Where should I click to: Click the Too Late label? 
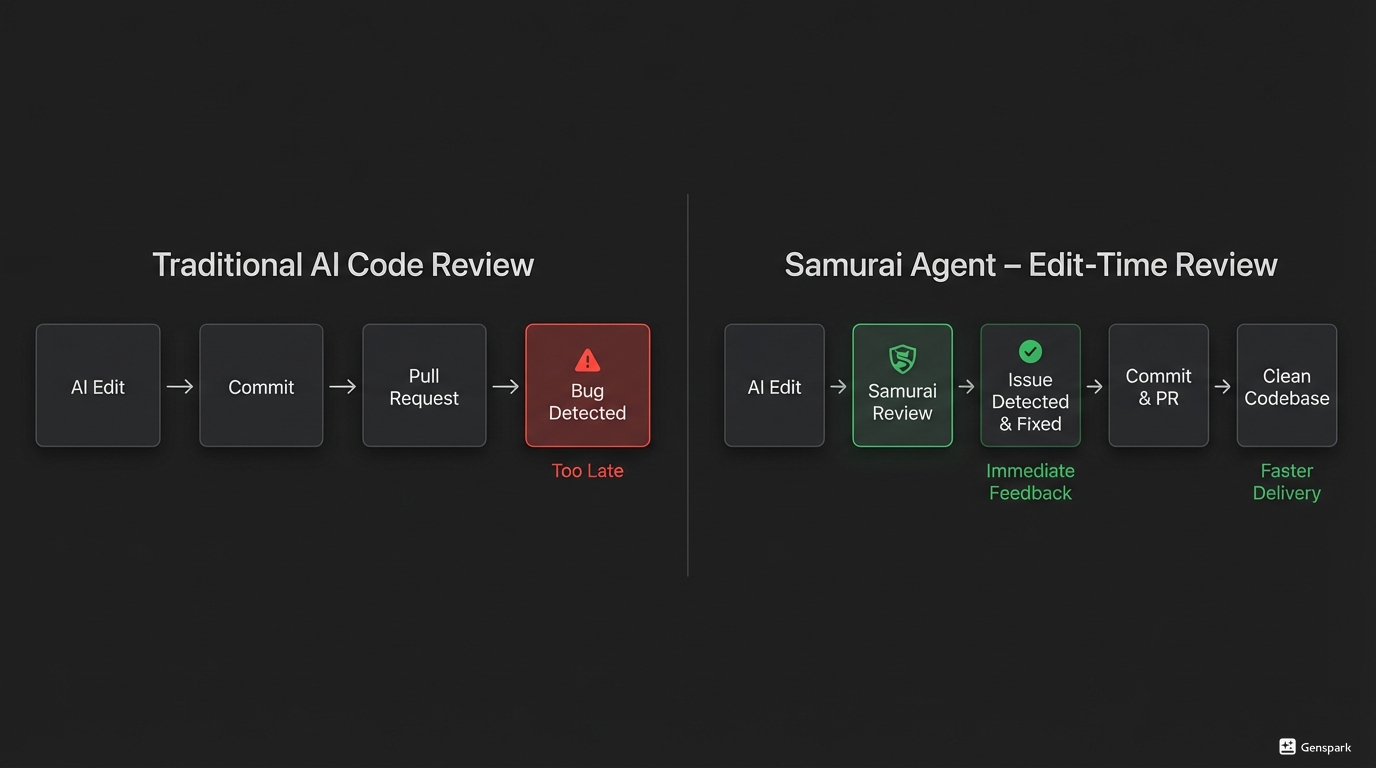[x=587, y=470]
